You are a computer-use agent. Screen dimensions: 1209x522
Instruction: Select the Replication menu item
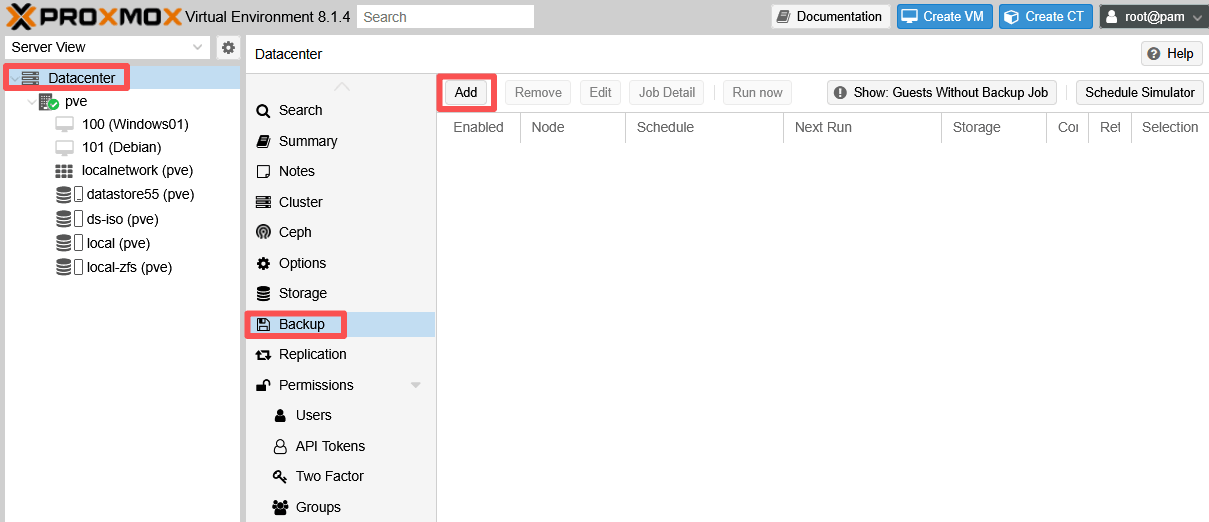(340, 355)
